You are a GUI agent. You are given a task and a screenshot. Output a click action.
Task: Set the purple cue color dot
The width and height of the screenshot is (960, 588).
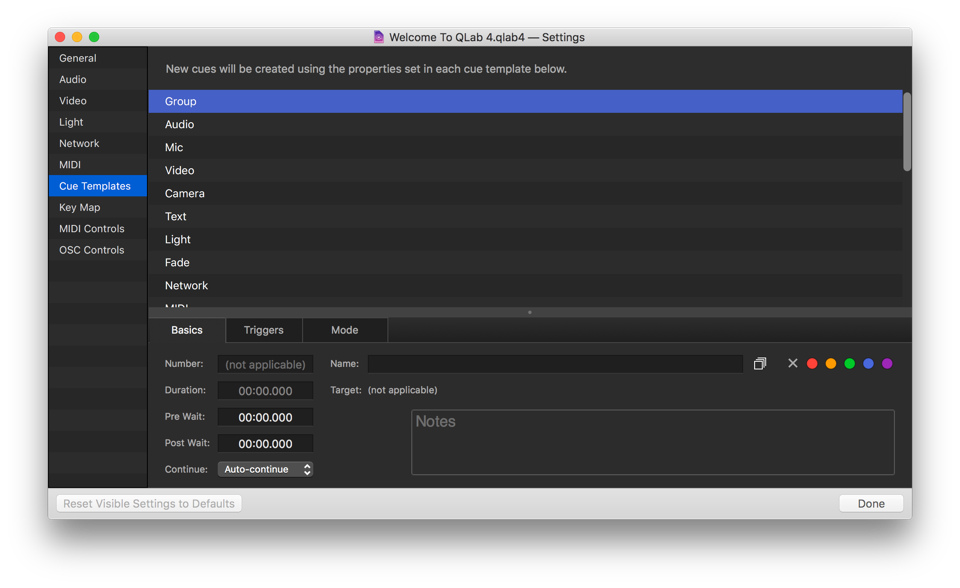pyautogui.click(x=887, y=364)
